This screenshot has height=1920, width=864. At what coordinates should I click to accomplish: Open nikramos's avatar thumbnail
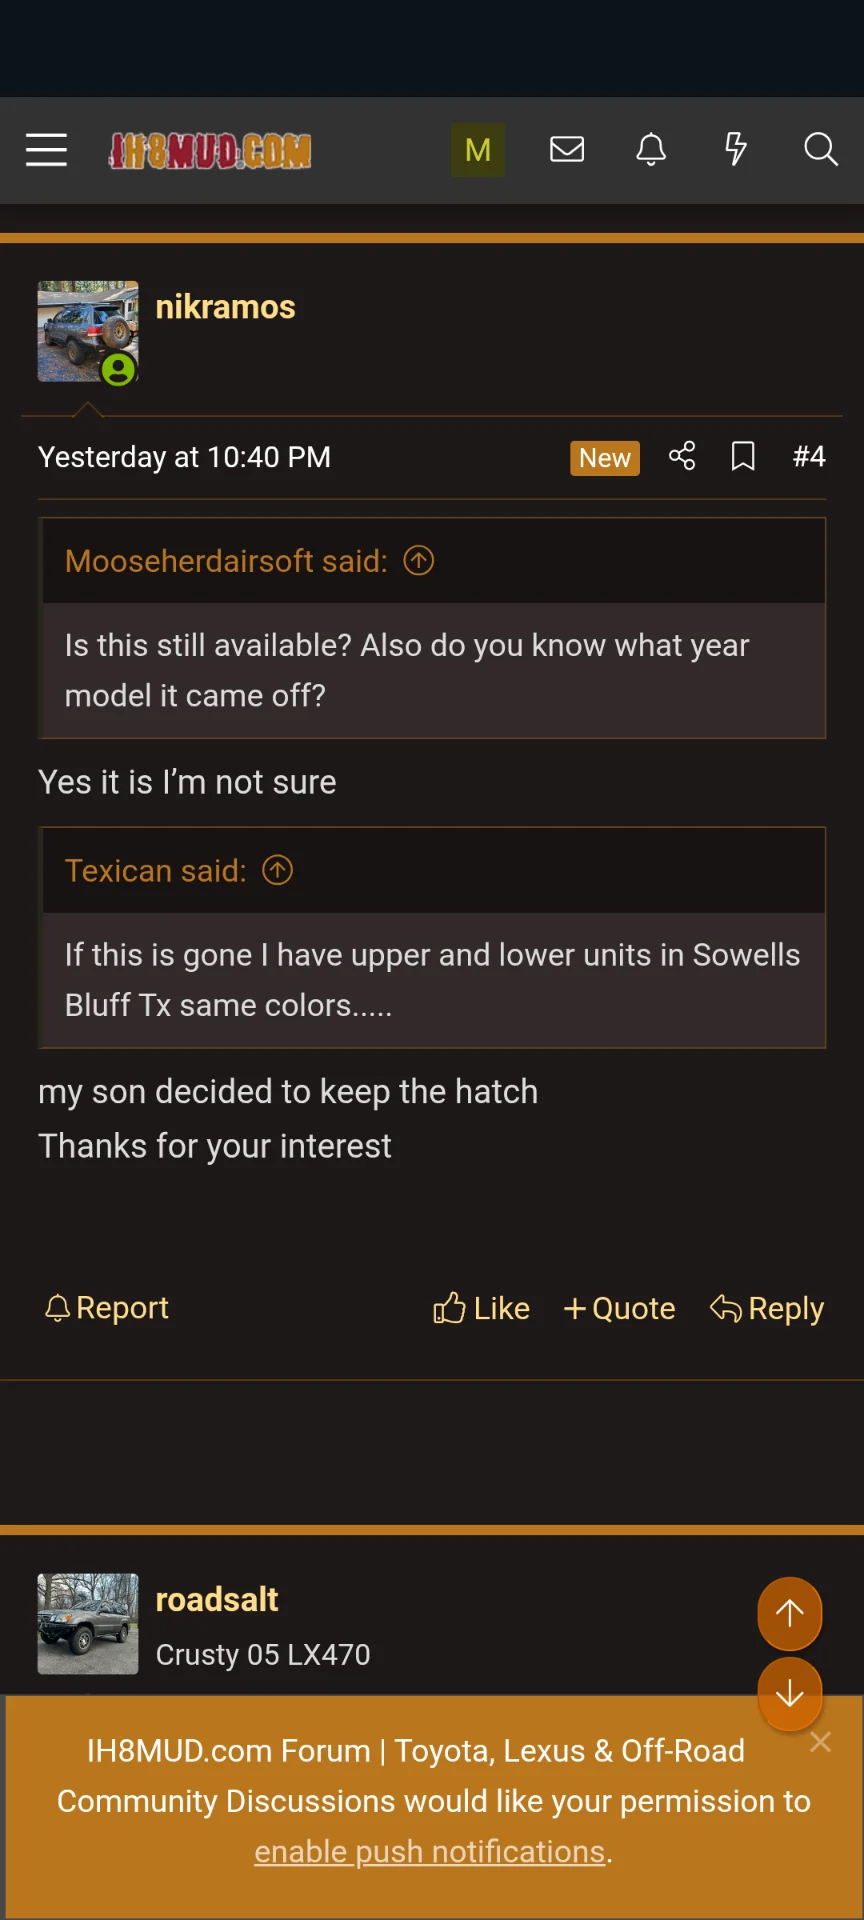click(88, 331)
